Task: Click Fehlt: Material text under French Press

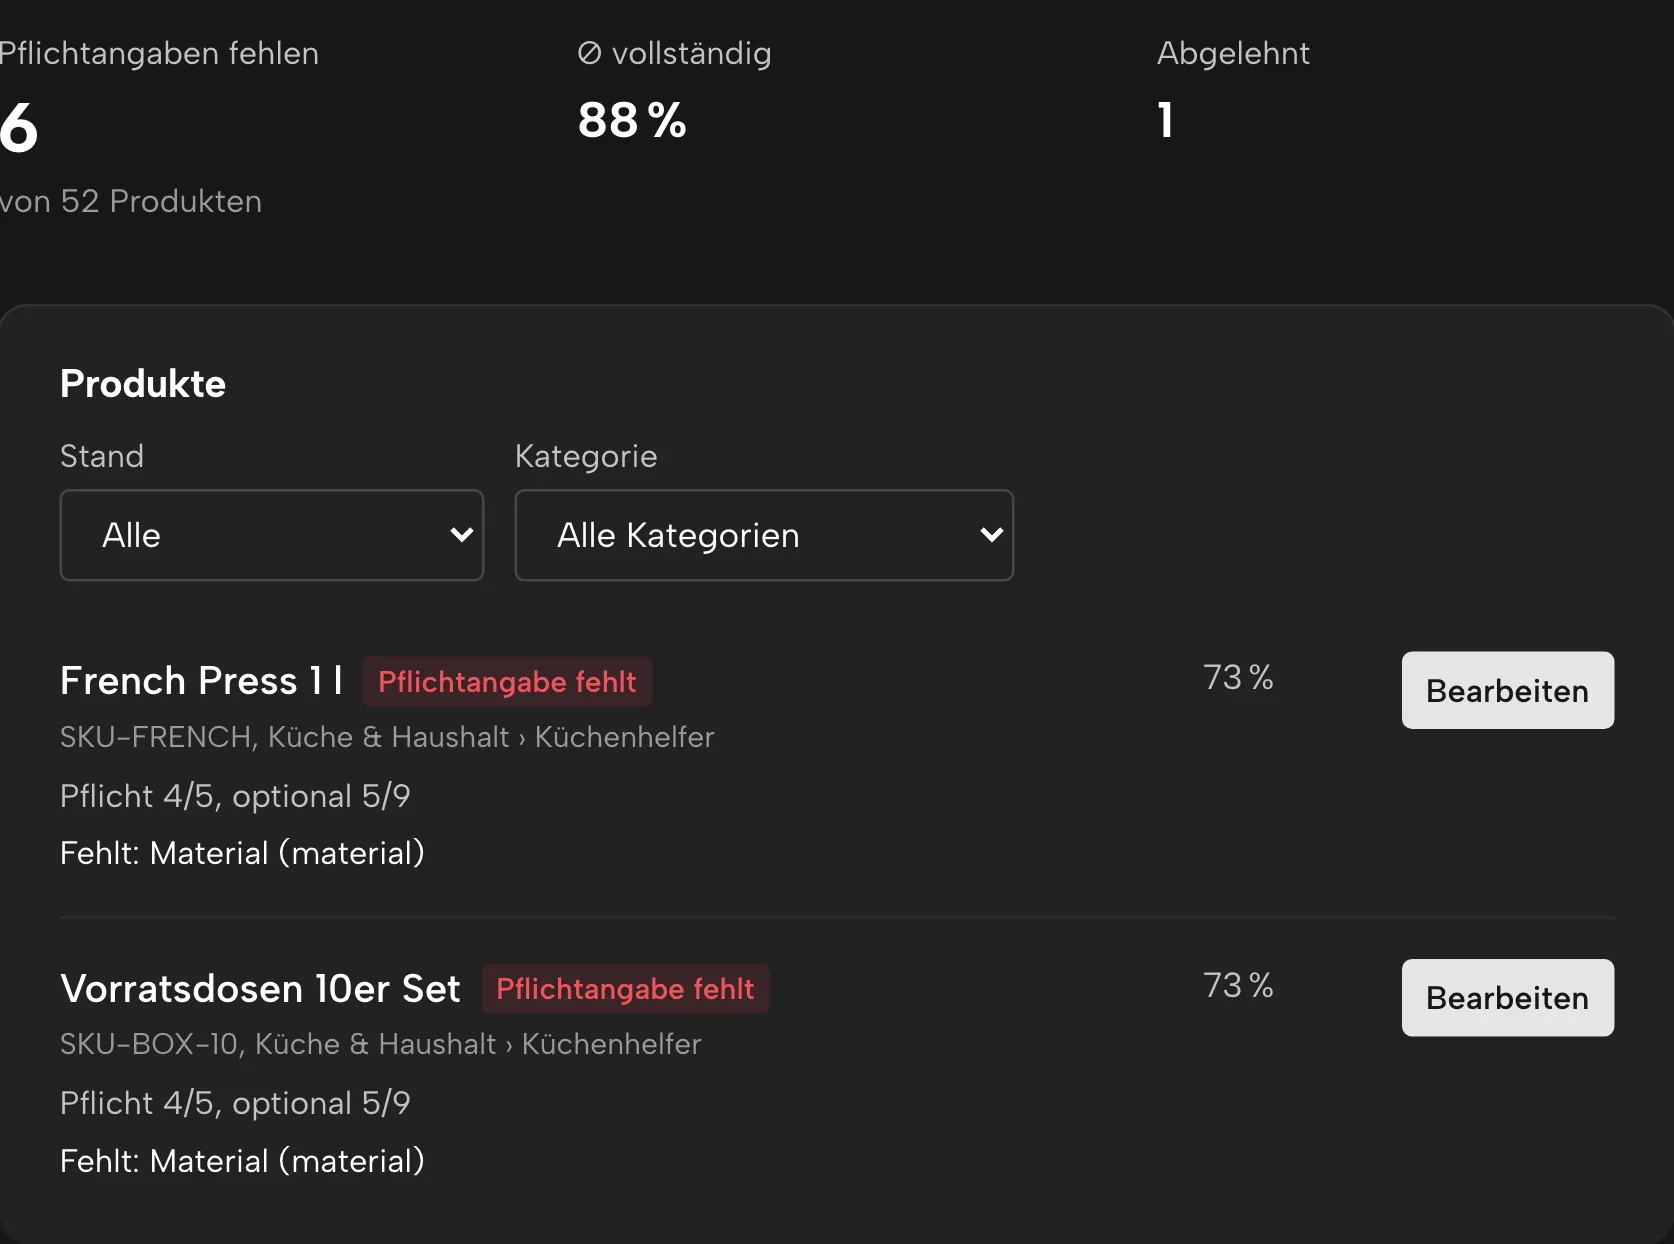Action: (242, 853)
